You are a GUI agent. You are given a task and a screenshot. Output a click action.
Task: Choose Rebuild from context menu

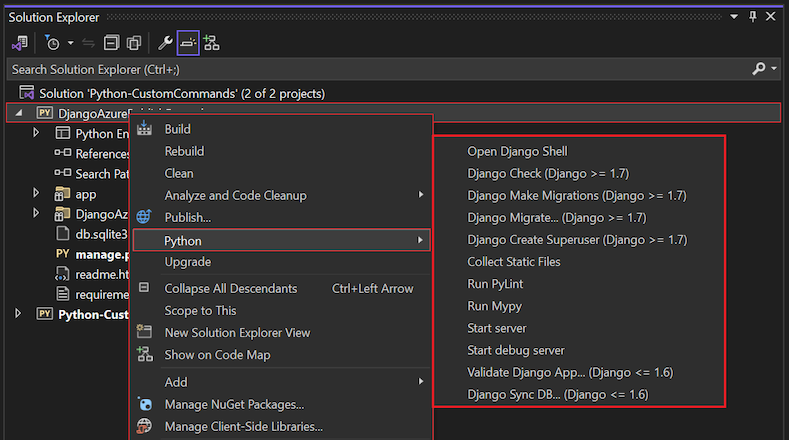tap(184, 152)
